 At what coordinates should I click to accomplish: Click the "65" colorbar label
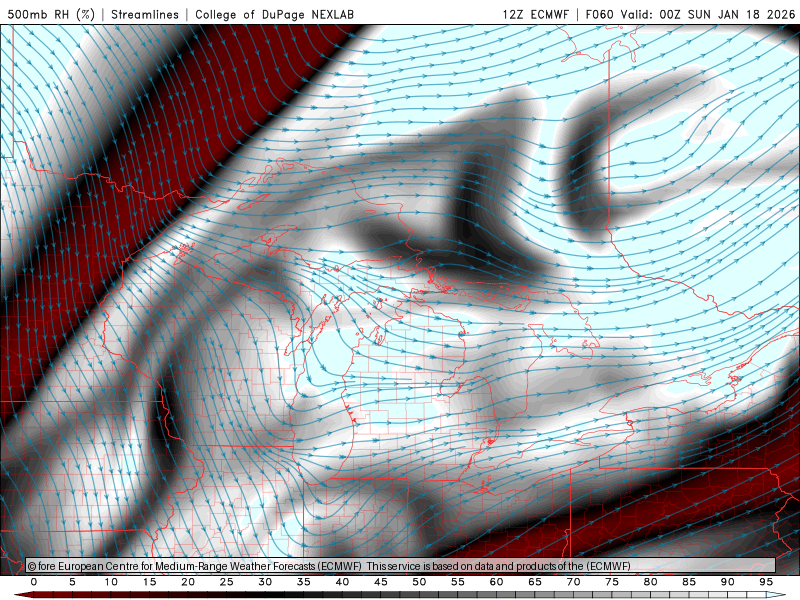535,582
